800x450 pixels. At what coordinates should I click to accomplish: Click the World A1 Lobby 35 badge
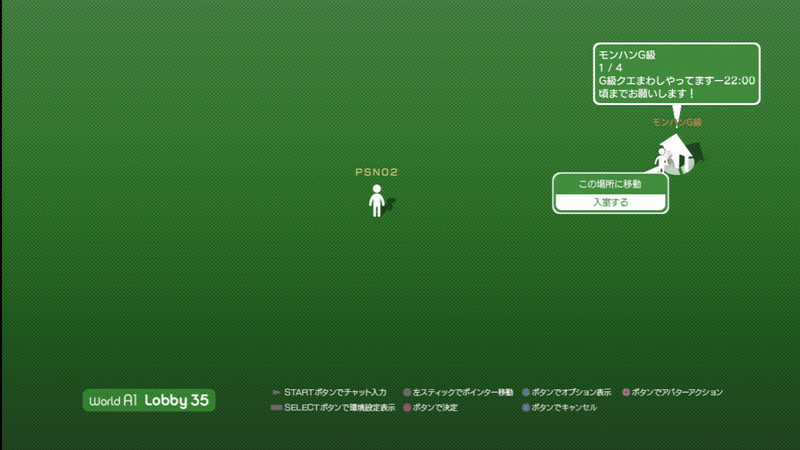(149, 400)
